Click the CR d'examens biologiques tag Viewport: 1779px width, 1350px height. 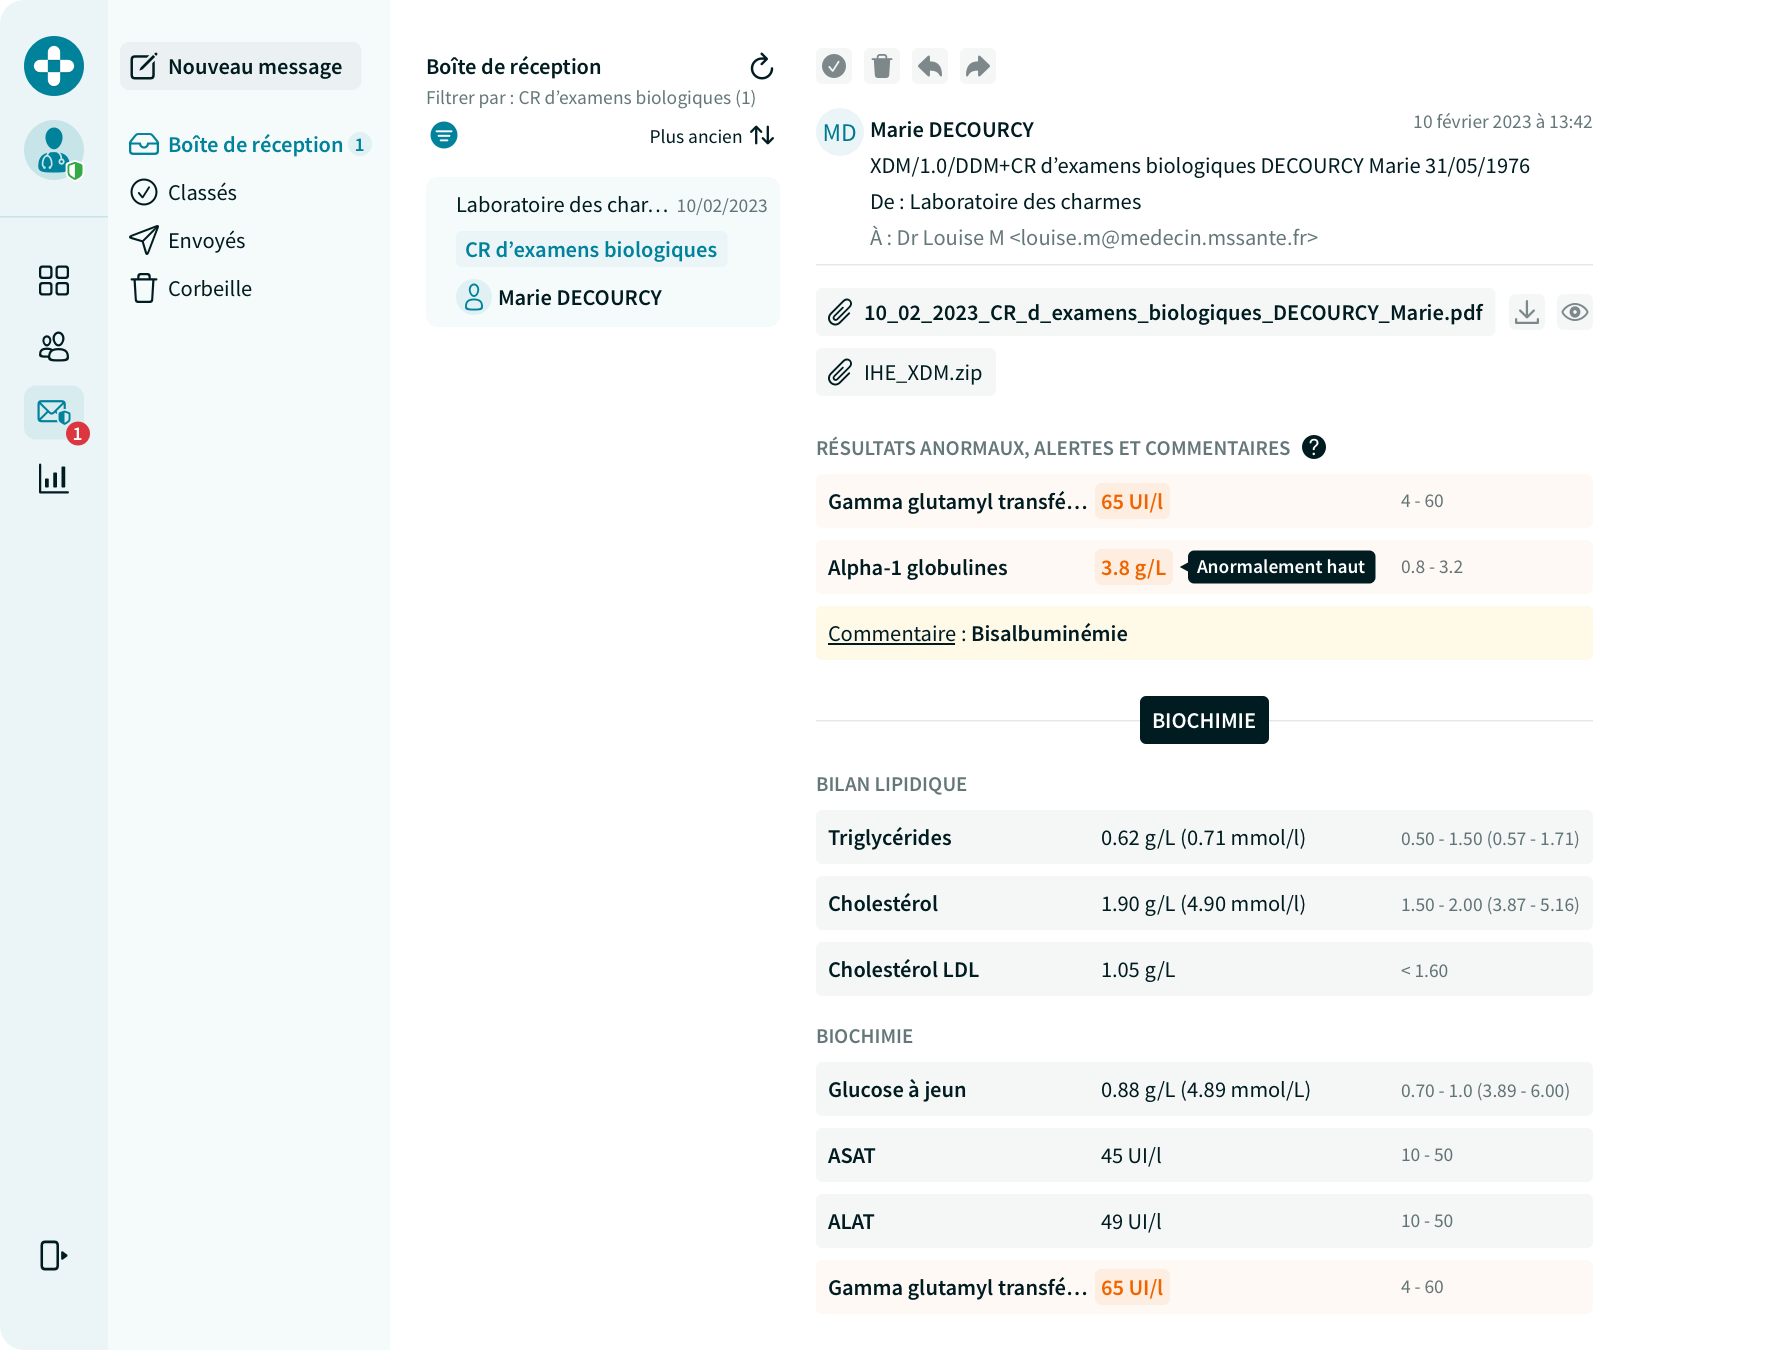(x=591, y=249)
